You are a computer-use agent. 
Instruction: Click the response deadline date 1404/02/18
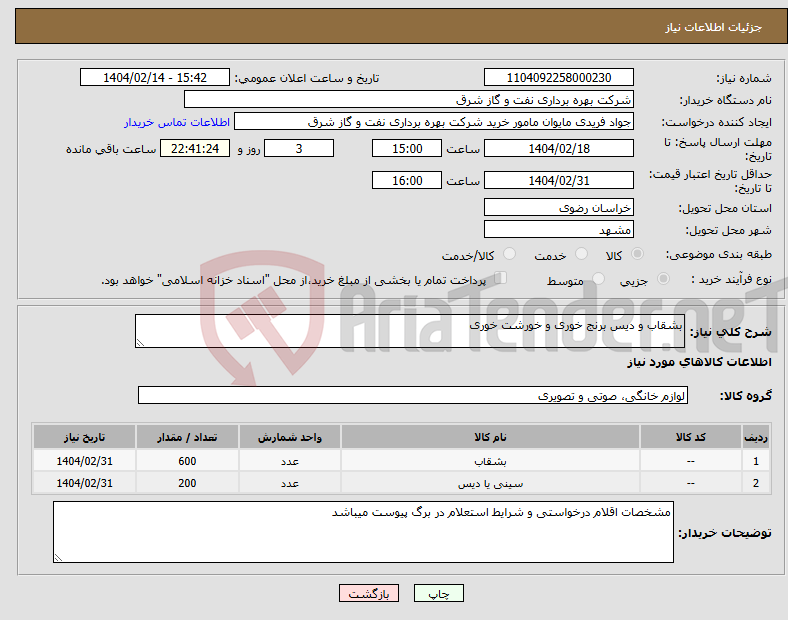(559, 148)
